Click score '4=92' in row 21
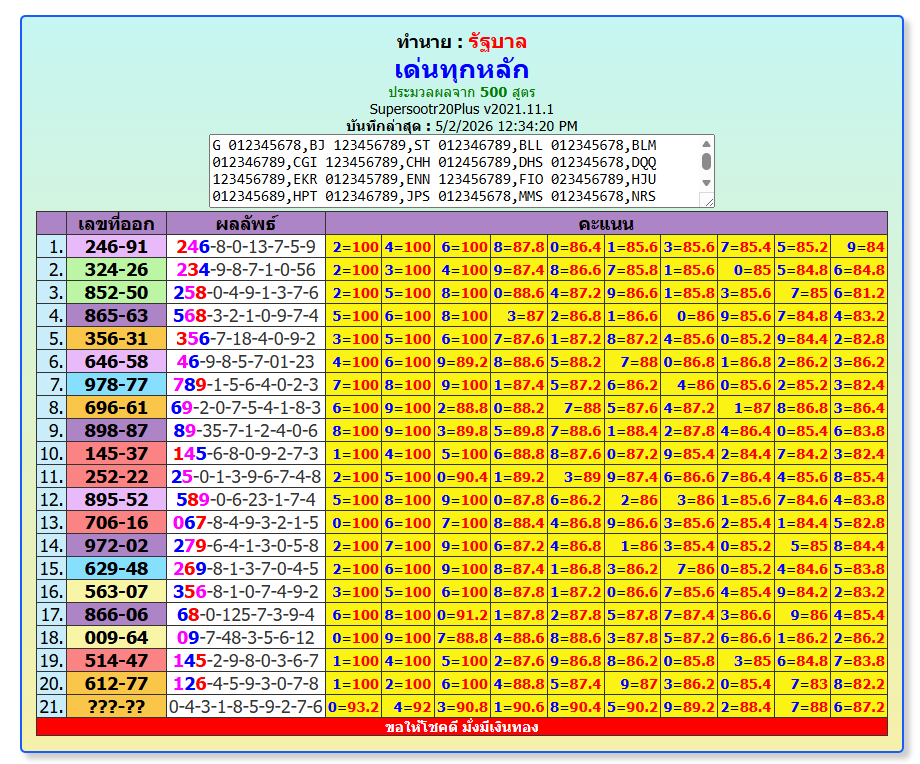The height and width of the screenshot is (764, 920). tap(408, 706)
